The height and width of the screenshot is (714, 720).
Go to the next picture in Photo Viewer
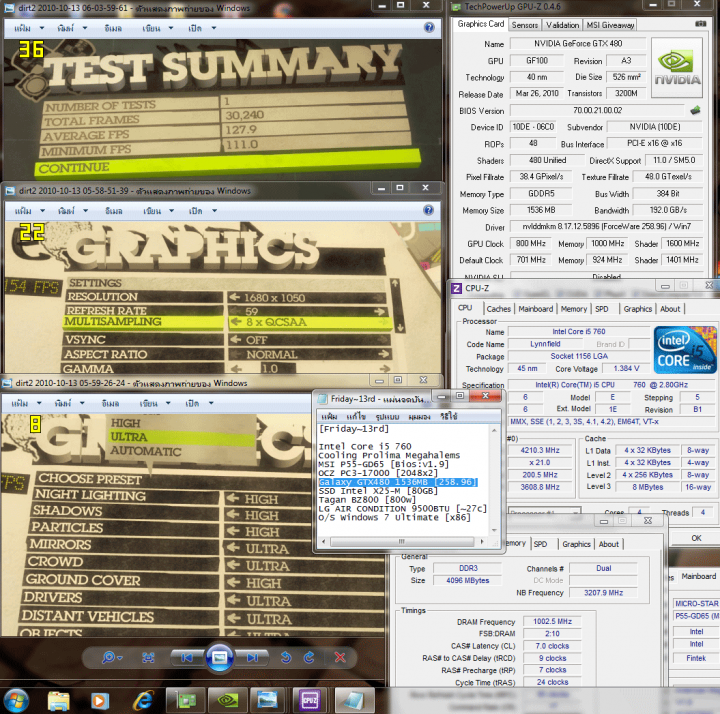[x=252, y=658]
